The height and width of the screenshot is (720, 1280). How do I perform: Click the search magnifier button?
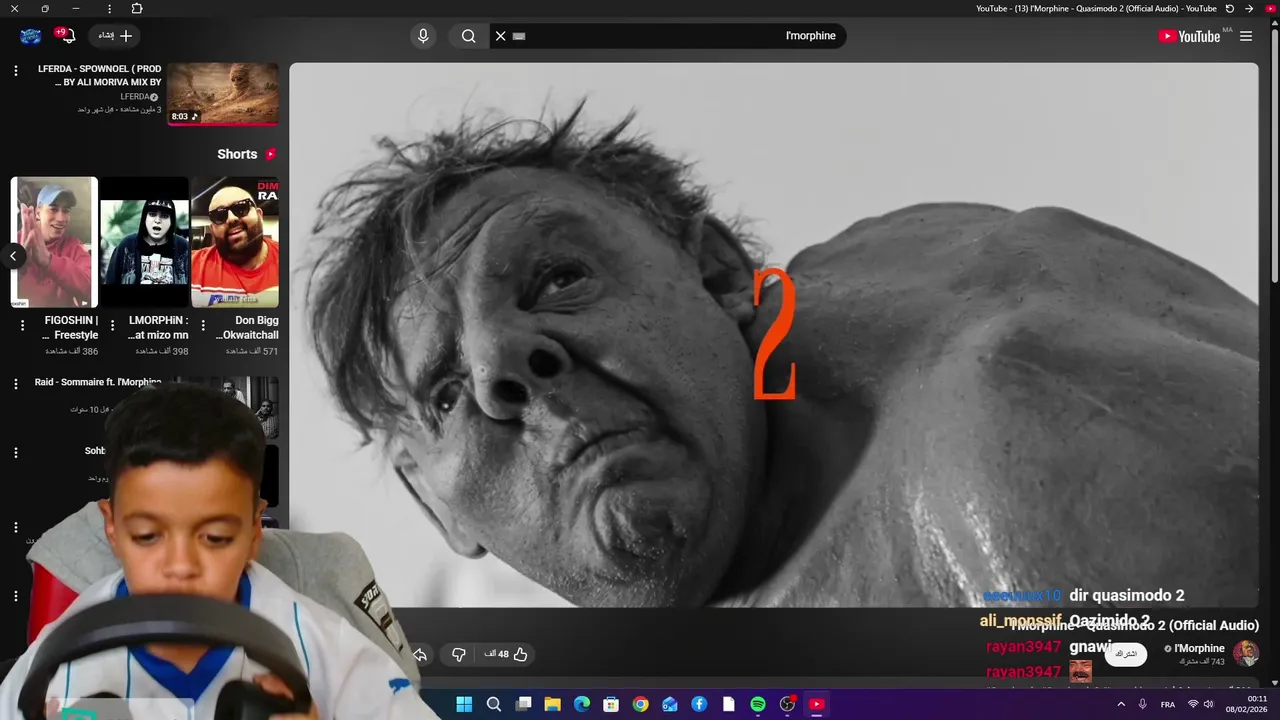tap(468, 36)
